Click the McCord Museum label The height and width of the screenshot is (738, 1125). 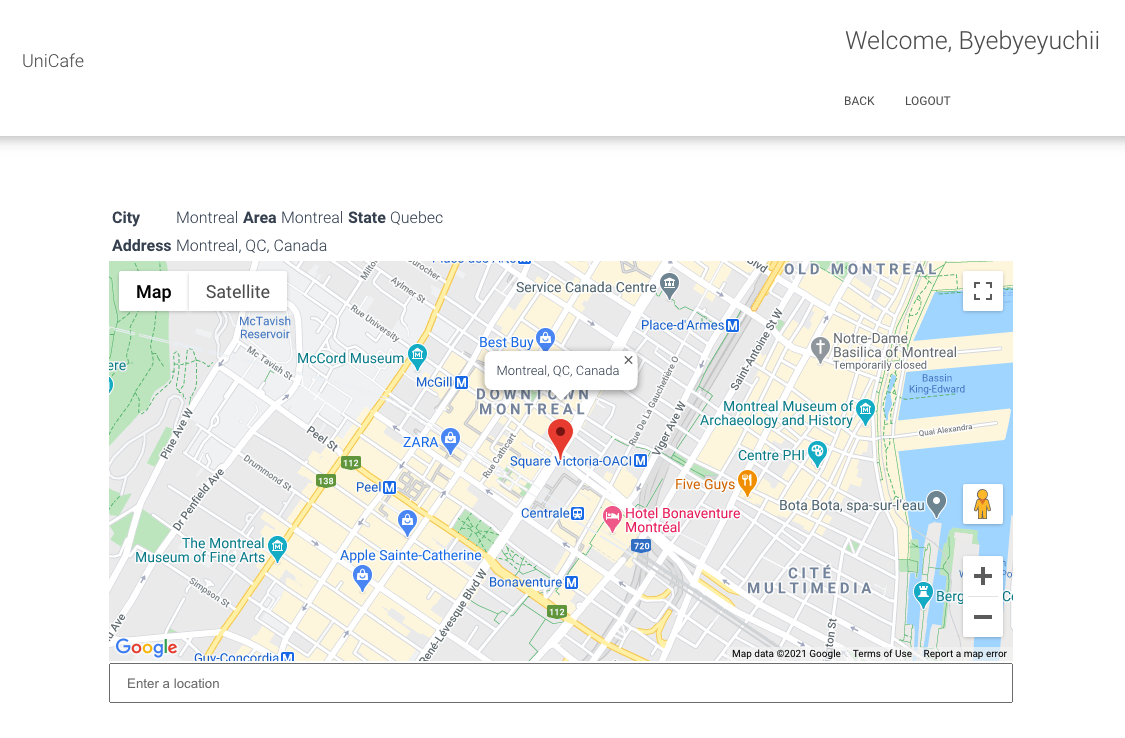[x=351, y=358]
